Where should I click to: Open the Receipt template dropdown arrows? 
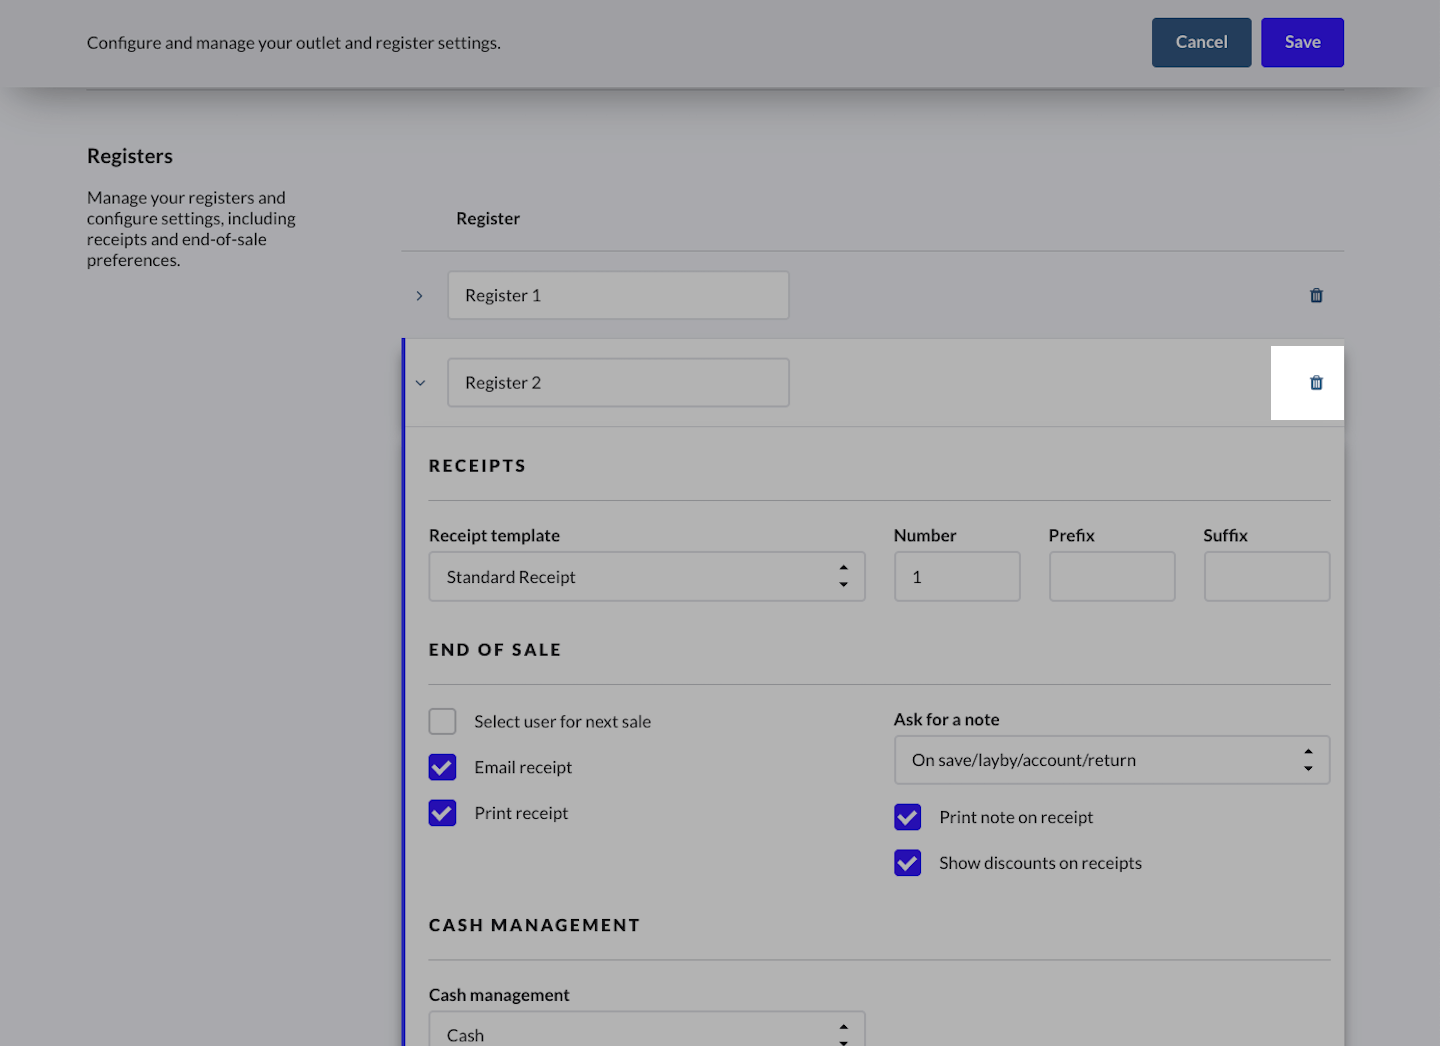click(x=843, y=576)
